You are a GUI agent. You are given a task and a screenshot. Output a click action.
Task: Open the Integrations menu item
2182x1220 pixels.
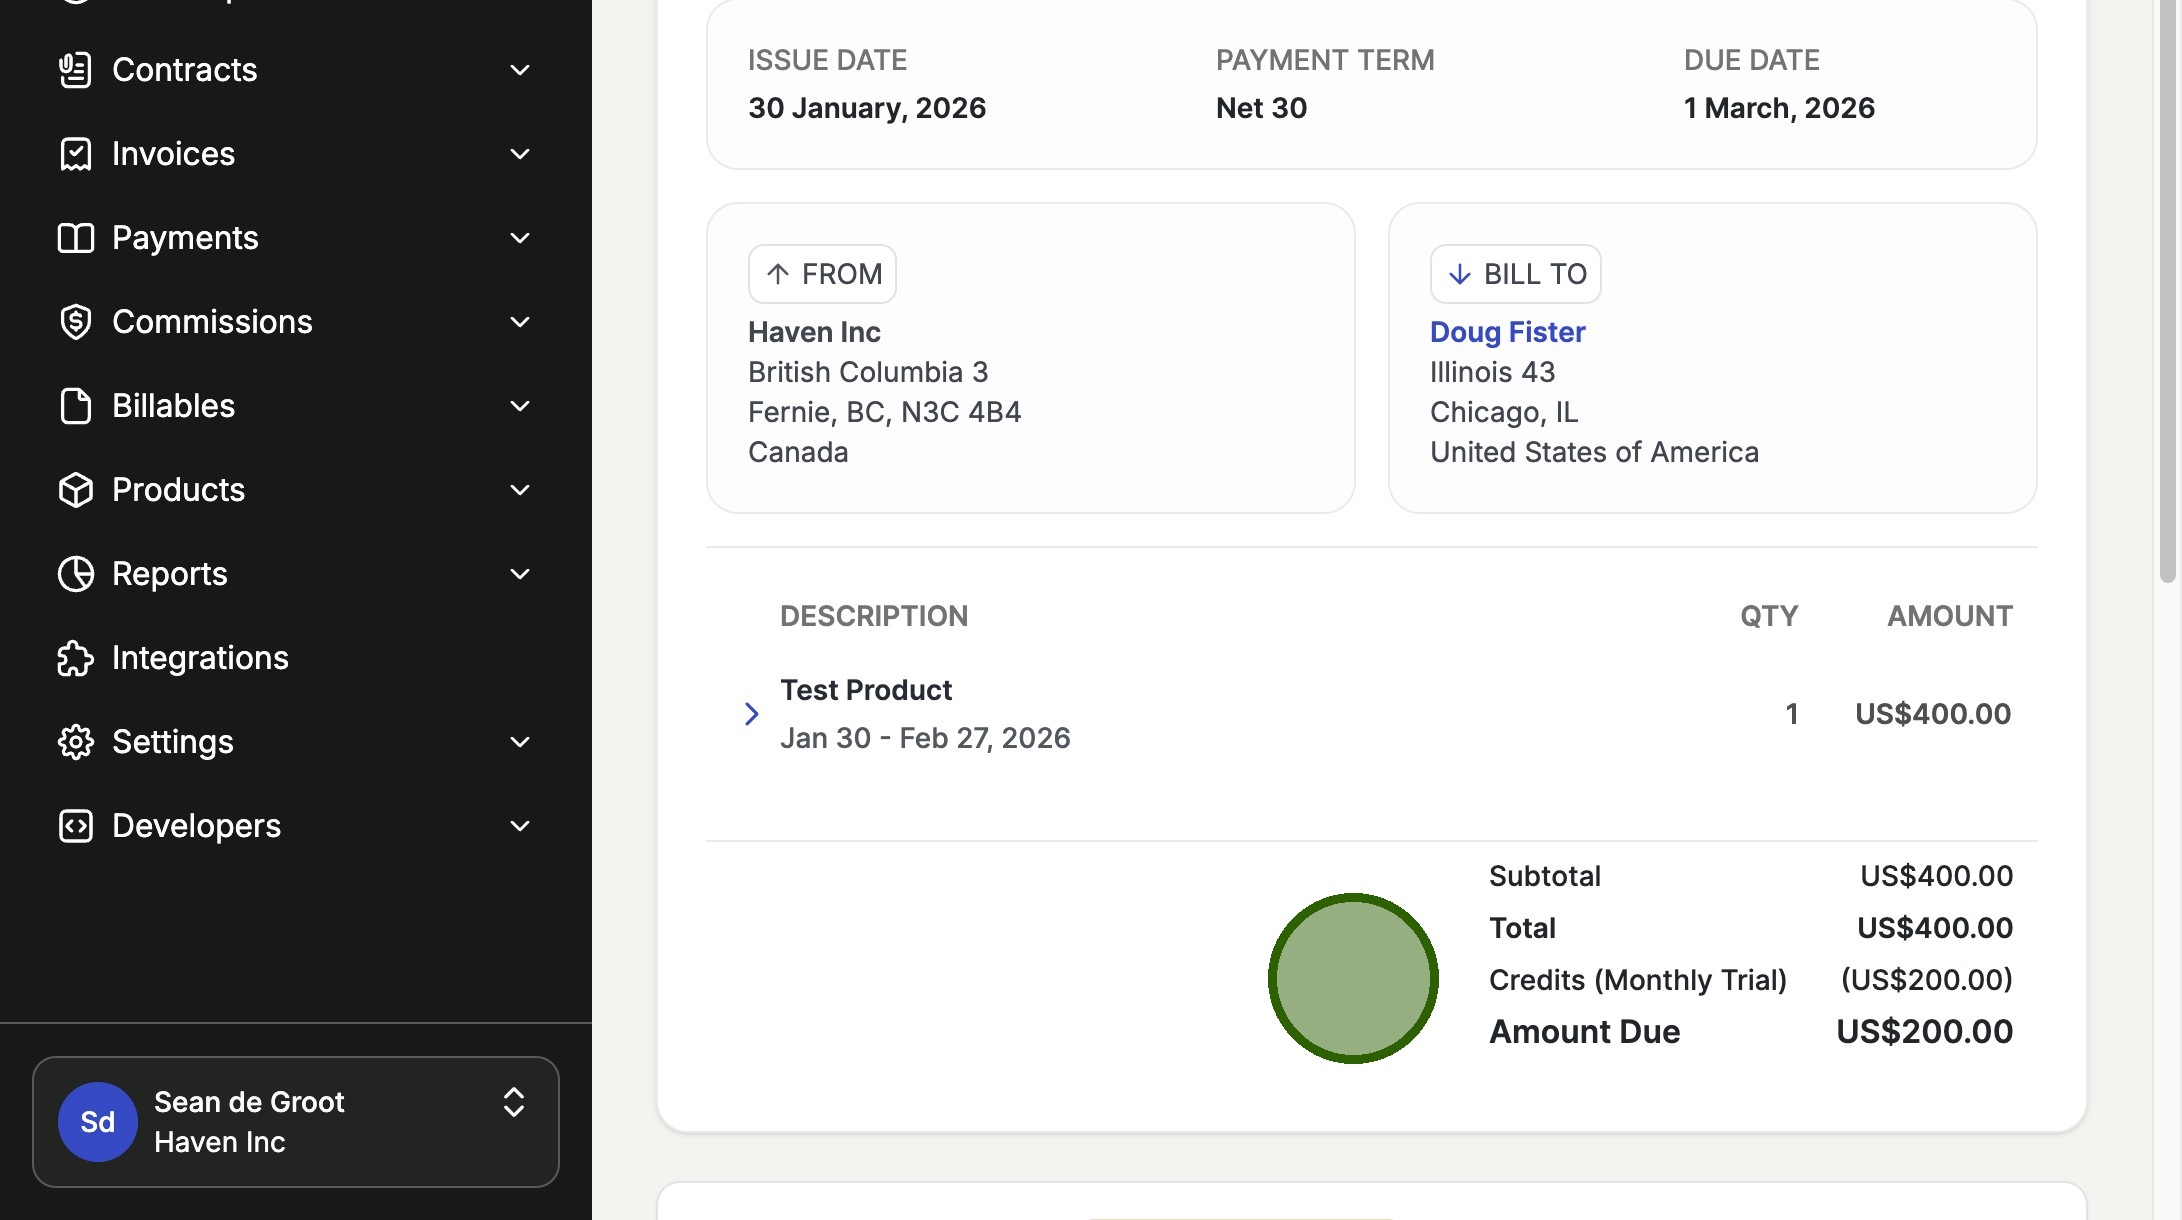[200, 658]
